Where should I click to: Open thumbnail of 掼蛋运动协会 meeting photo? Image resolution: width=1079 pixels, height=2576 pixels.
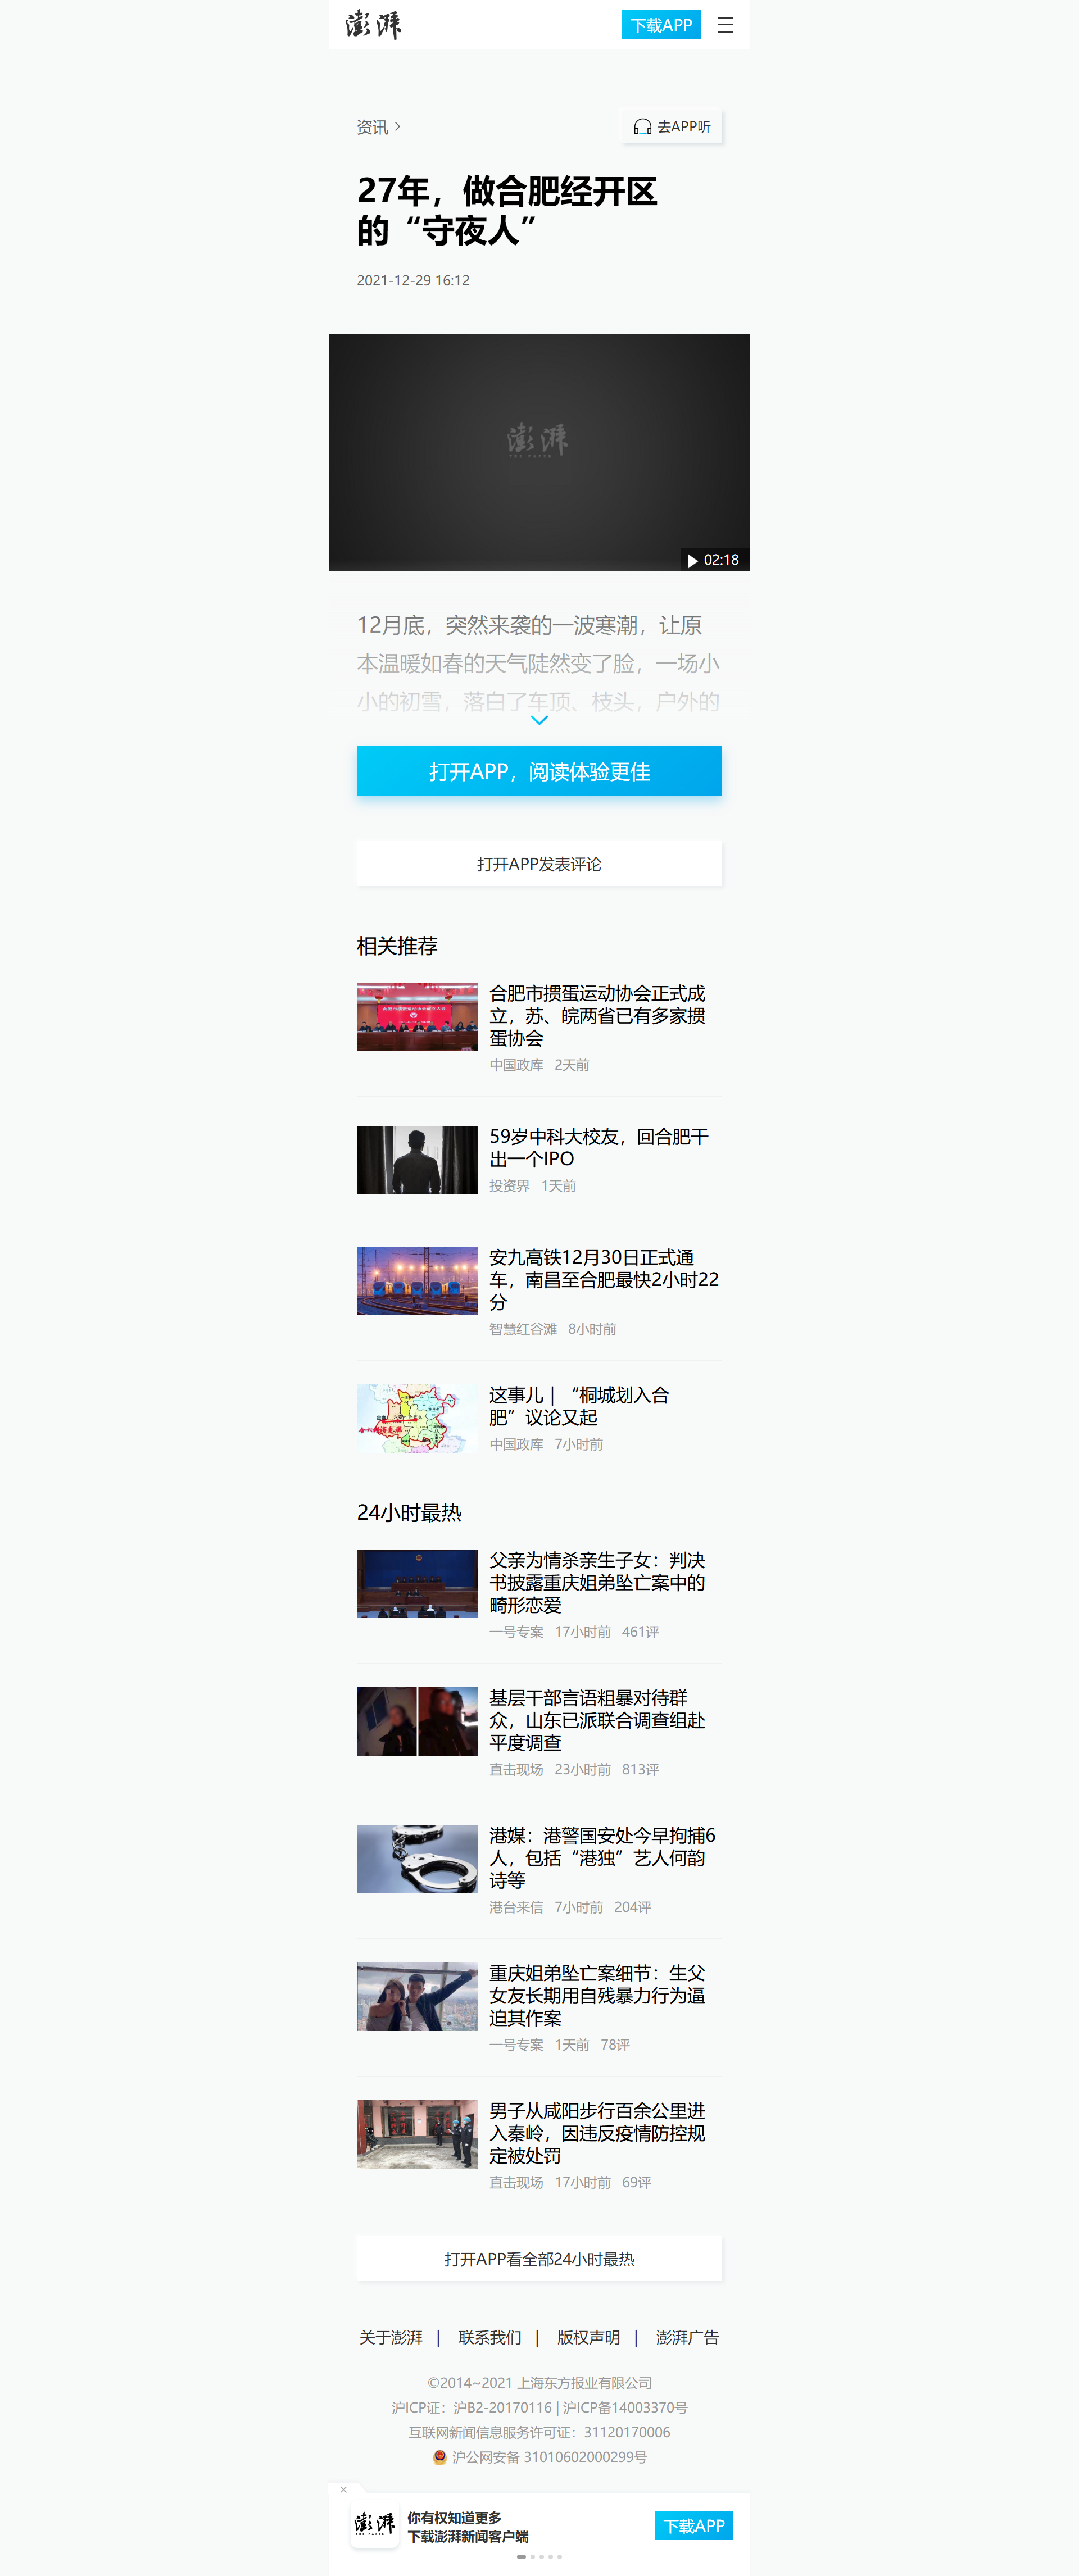(417, 1017)
